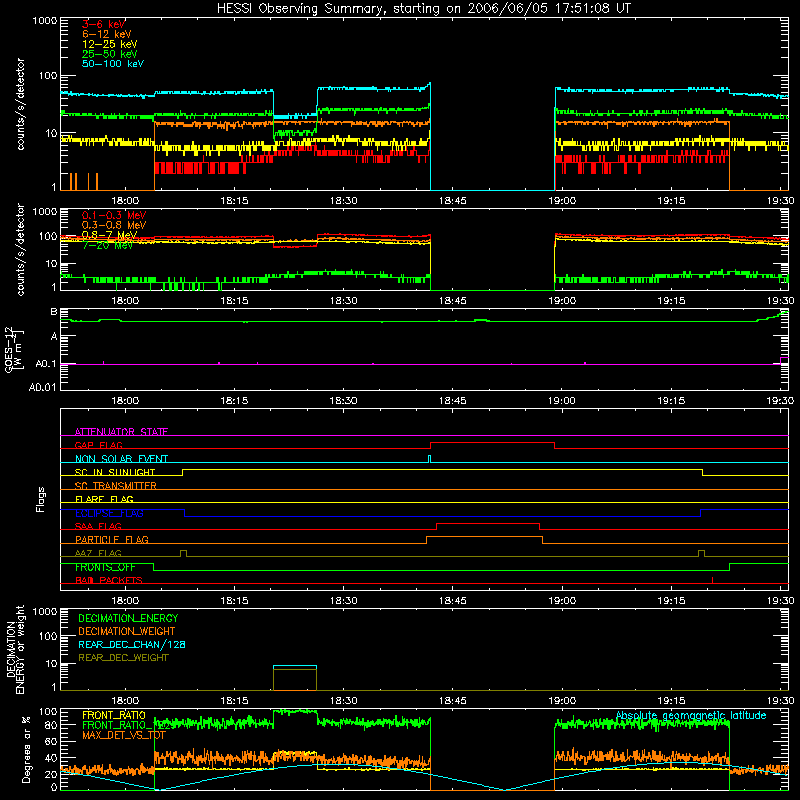This screenshot has width=800, height=800.
Task: Select the SAA_FLAG label
Action: [98, 526]
